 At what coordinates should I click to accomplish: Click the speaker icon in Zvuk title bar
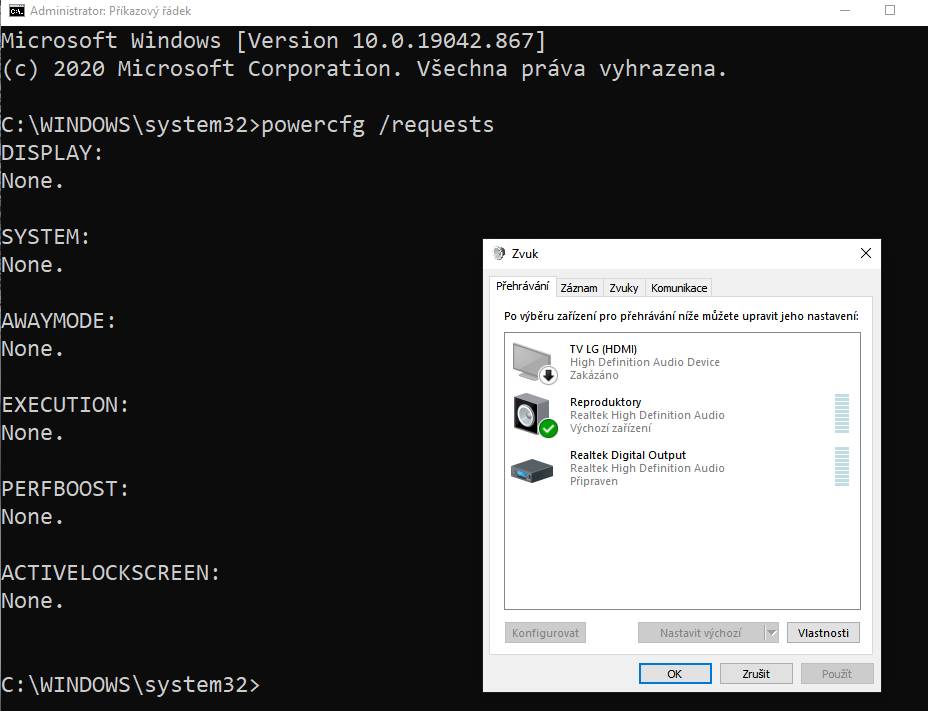(x=499, y=253)
